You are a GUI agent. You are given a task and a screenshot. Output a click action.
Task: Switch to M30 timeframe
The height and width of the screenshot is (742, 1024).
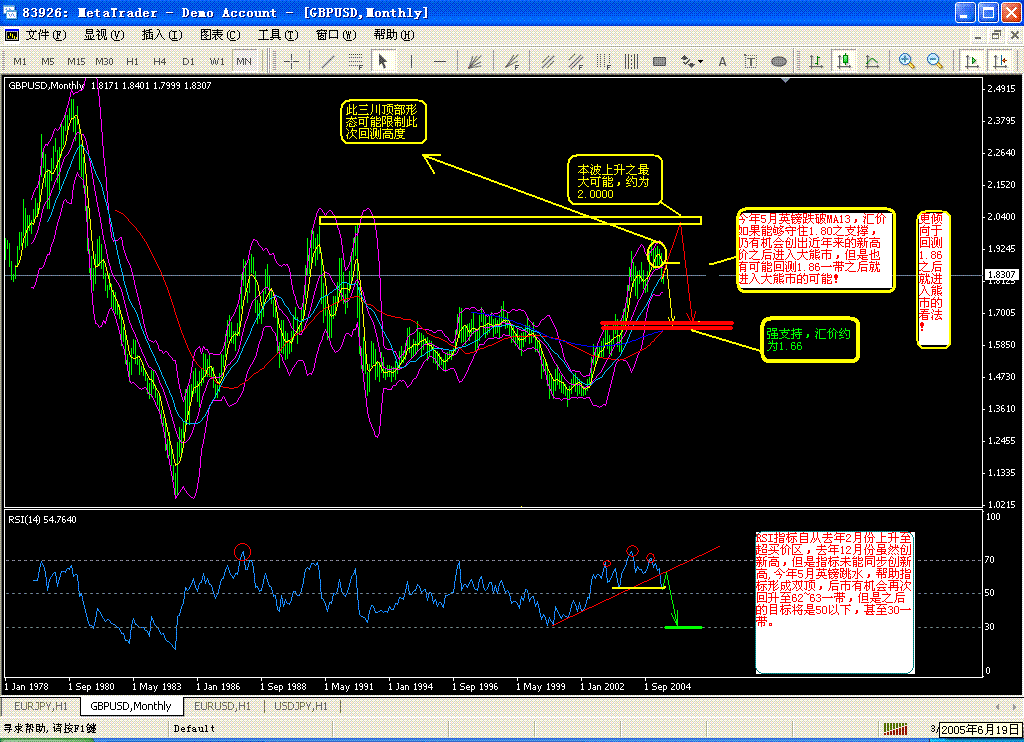click(104, 61)
